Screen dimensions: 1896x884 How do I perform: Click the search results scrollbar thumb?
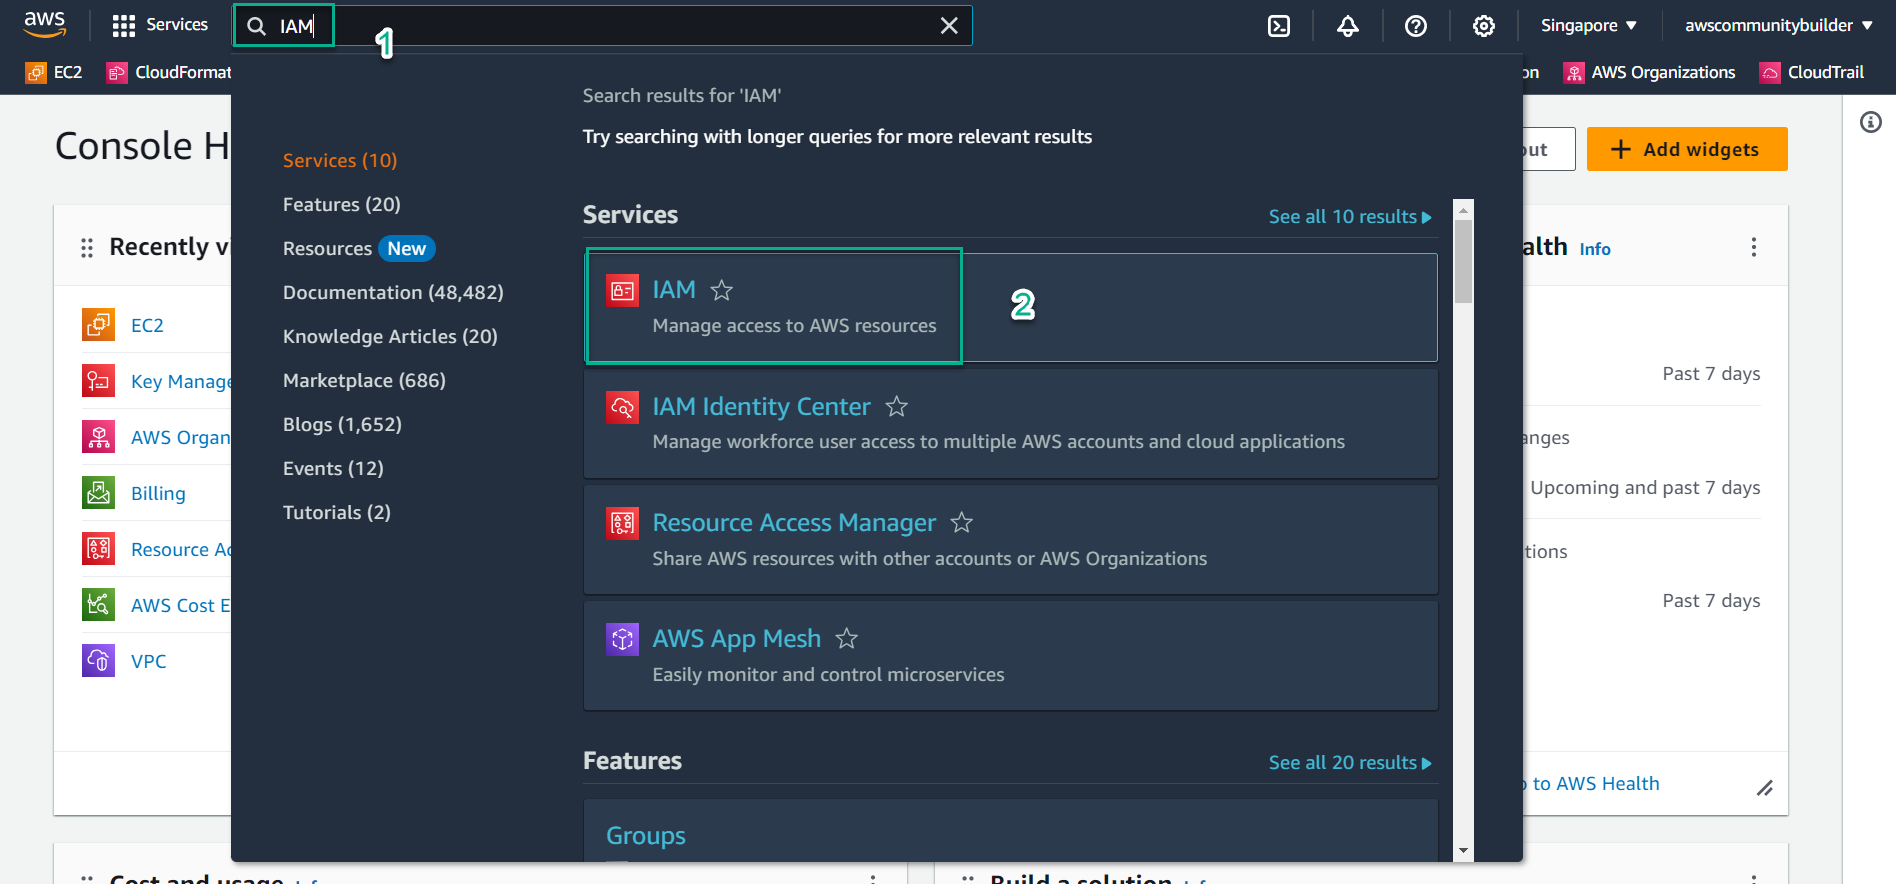pyautogui.click(x=1464, y=262)
